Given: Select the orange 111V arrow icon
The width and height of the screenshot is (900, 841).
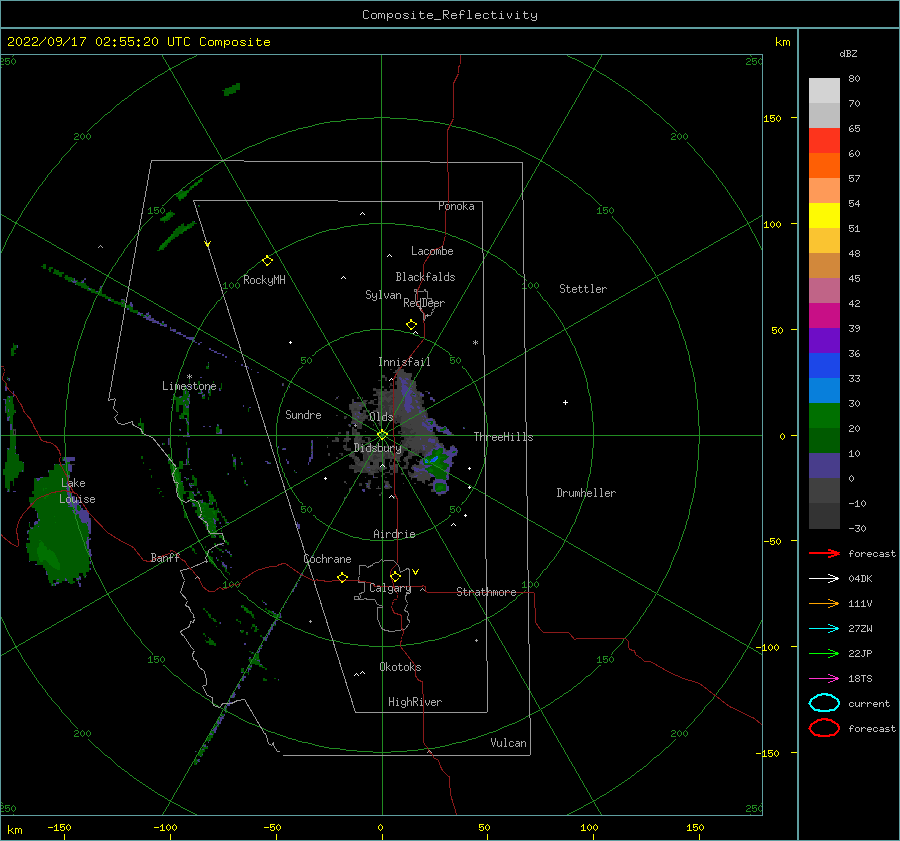Looking at the screenshot, I should [824, 603].
